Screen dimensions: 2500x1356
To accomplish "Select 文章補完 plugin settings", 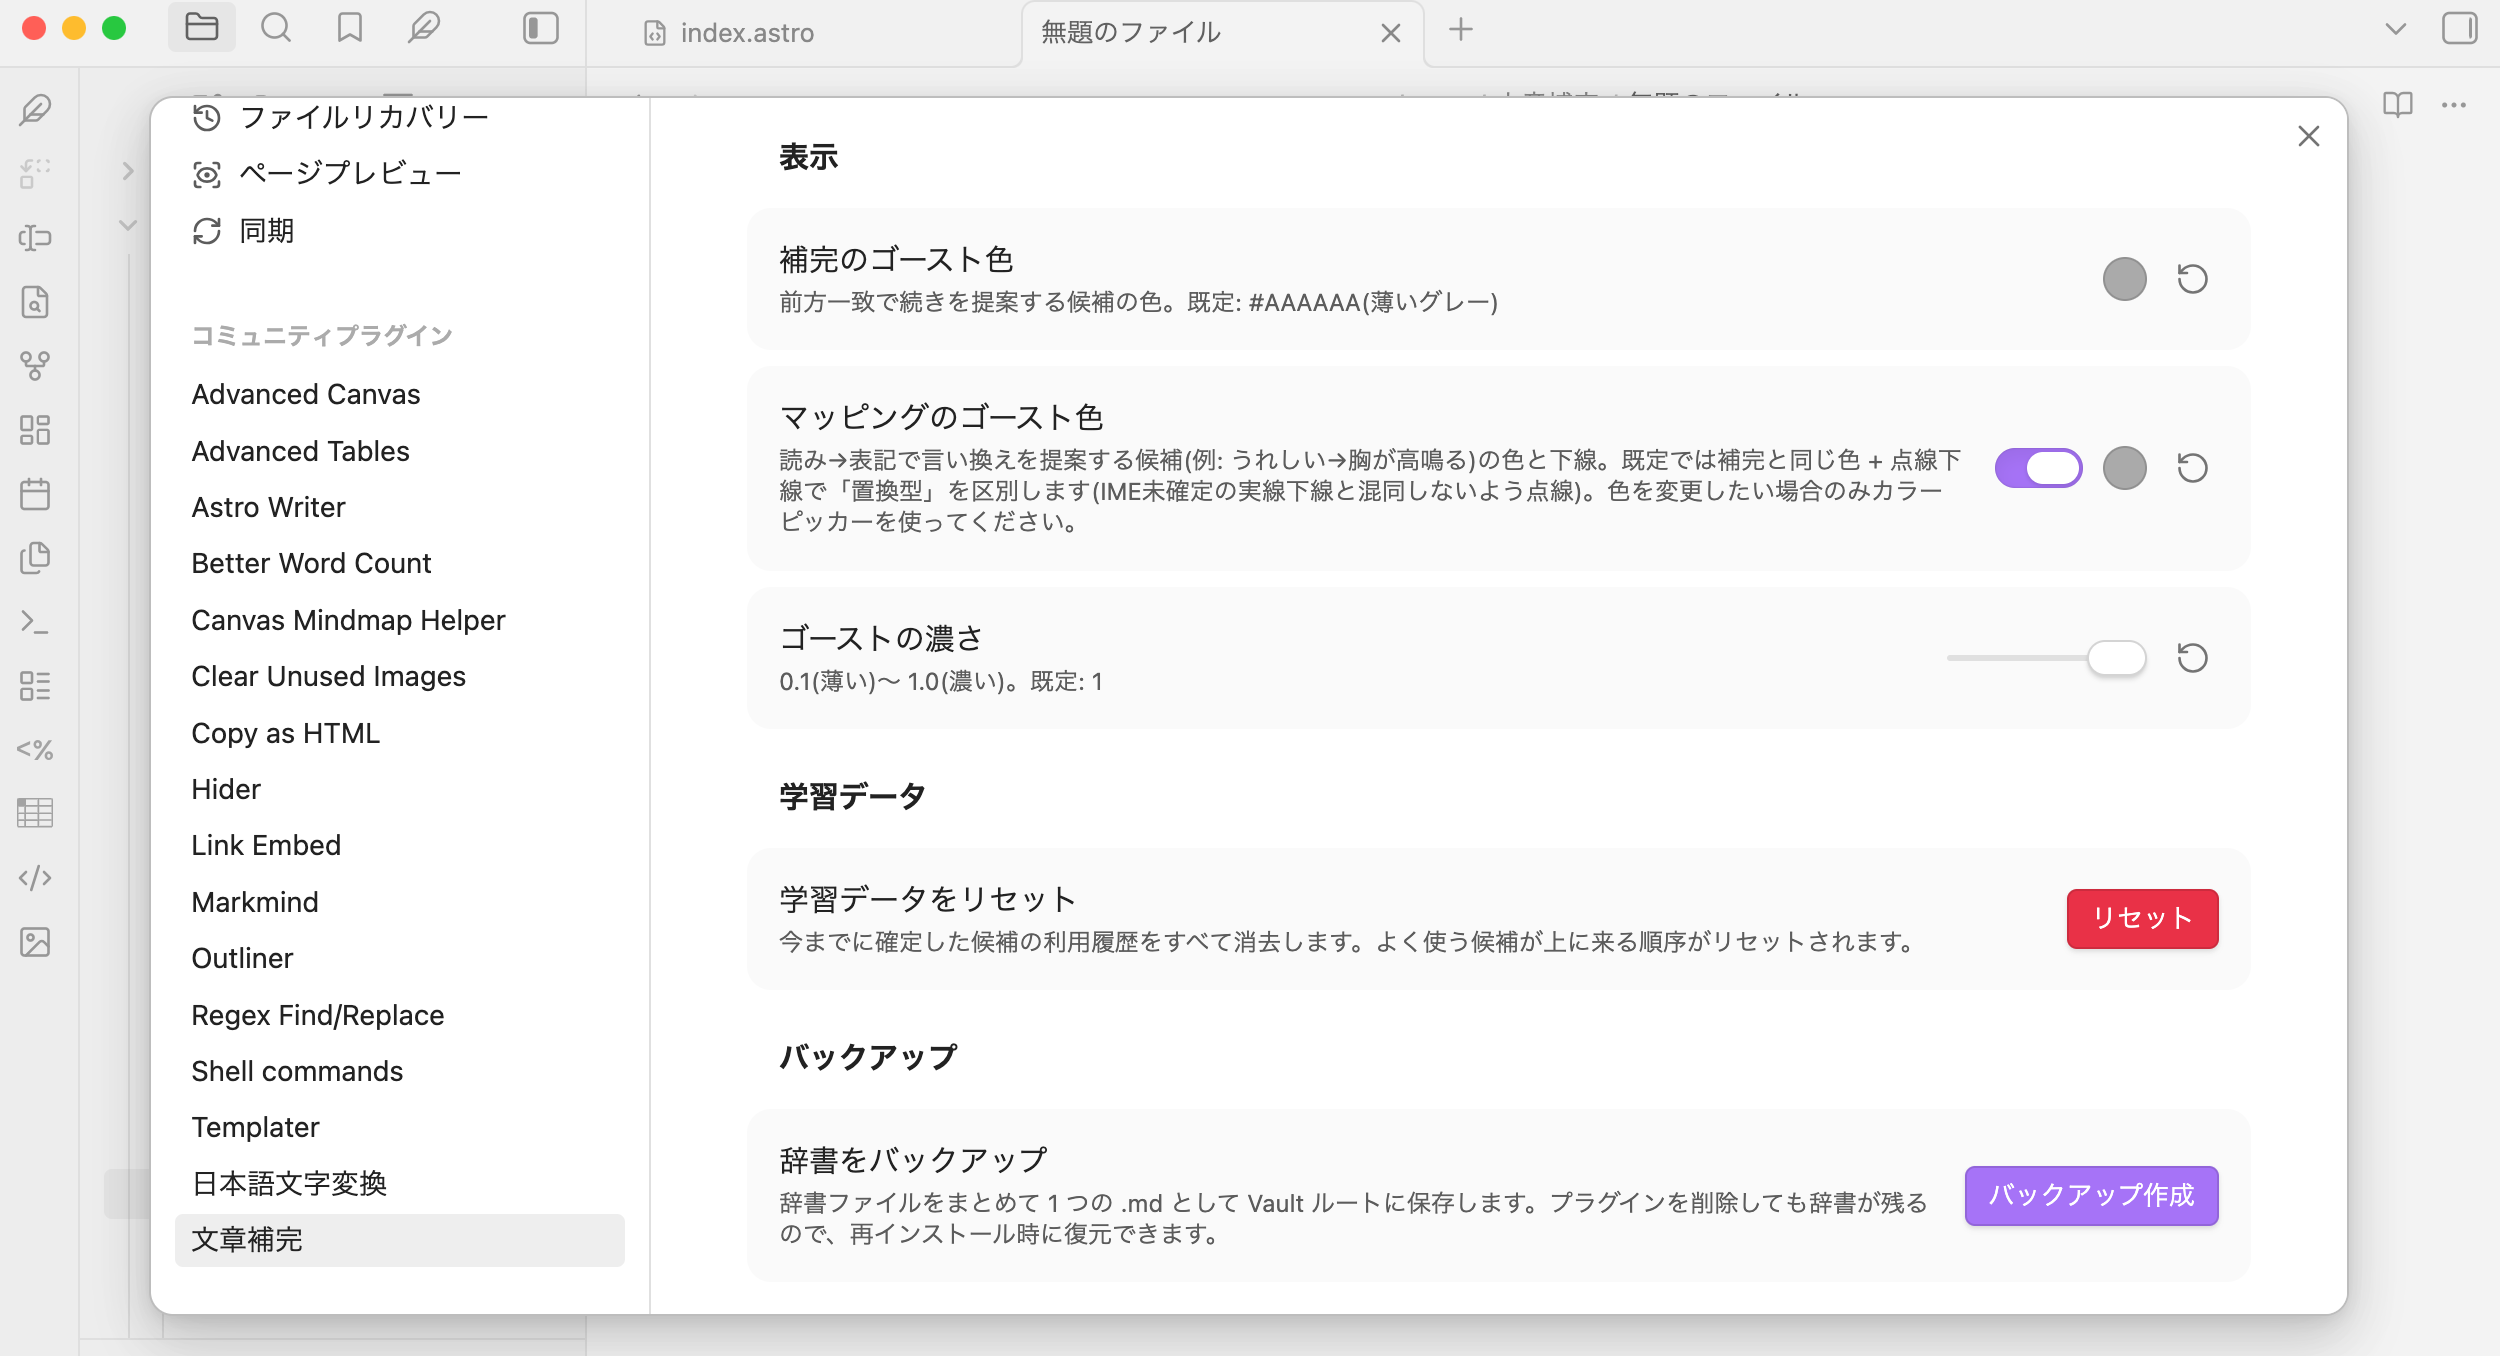I will (400, 1240).
